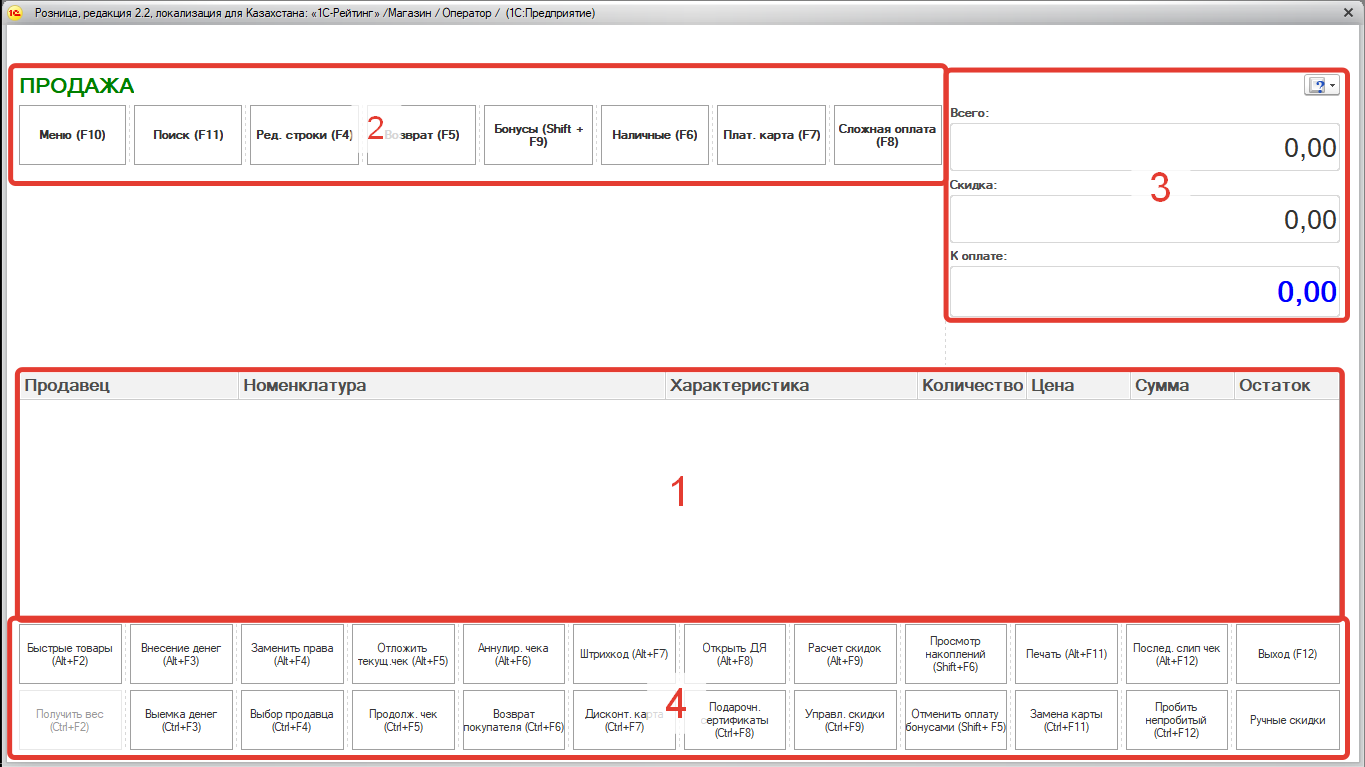This screenshot has width=1365, height=767.
Task: Click Выход (F12) exit button
Action: click(1287, 655)
